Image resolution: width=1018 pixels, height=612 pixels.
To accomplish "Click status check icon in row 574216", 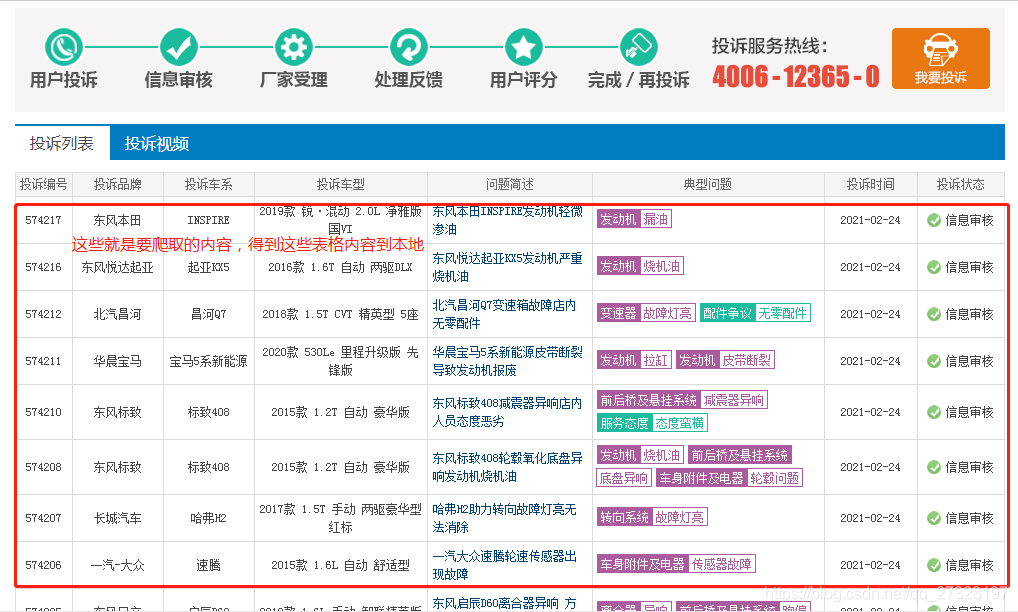I will 934,267.
